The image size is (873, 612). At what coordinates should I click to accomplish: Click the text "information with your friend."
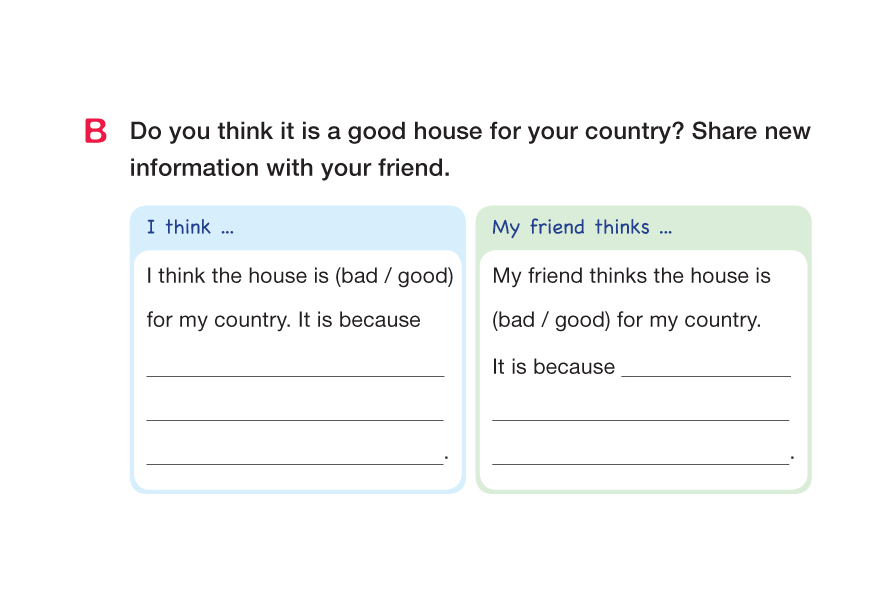point(290,168)
